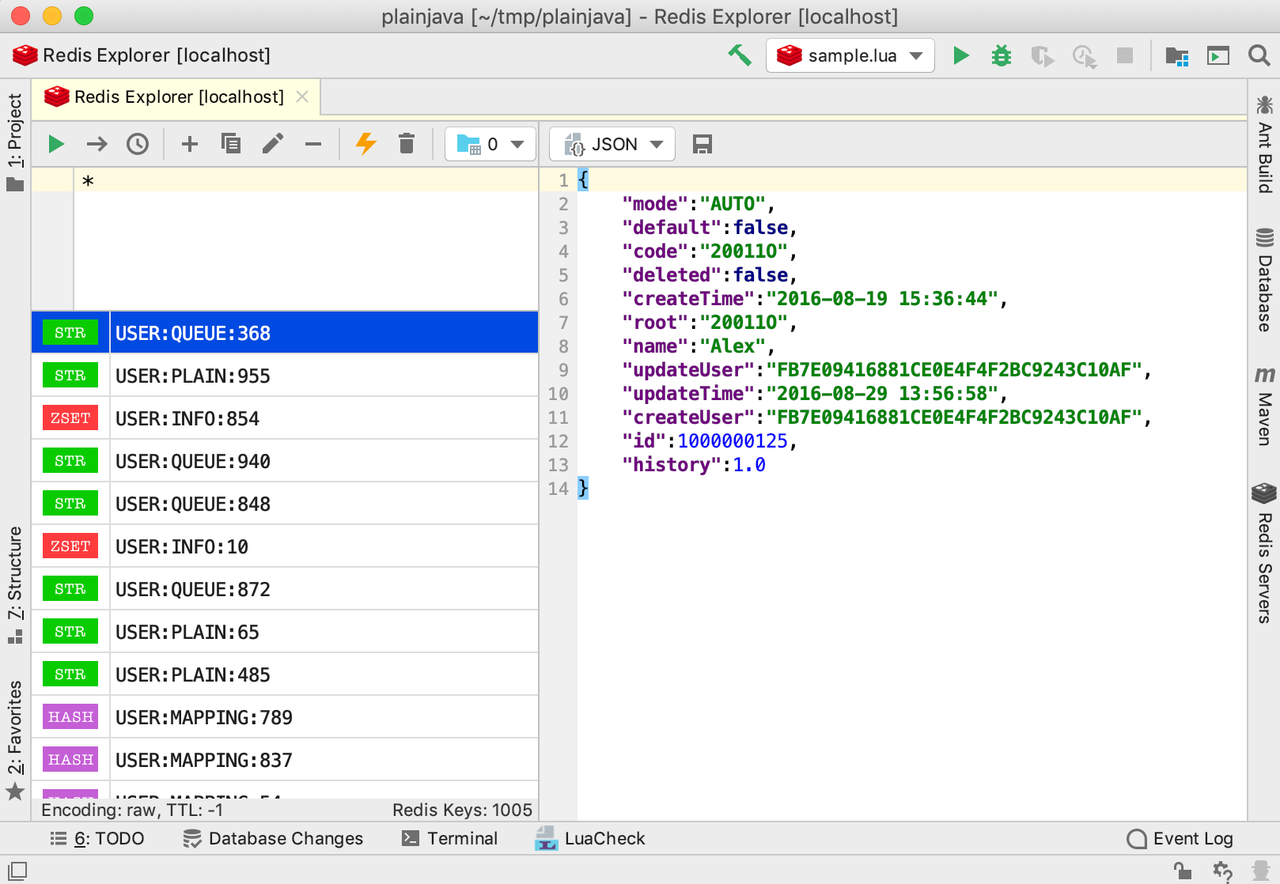The height and width of the screenshot is (884, 1280).
Task: Expand the sample.lua run configuration dropdown
Action: [x=850, y=56]
